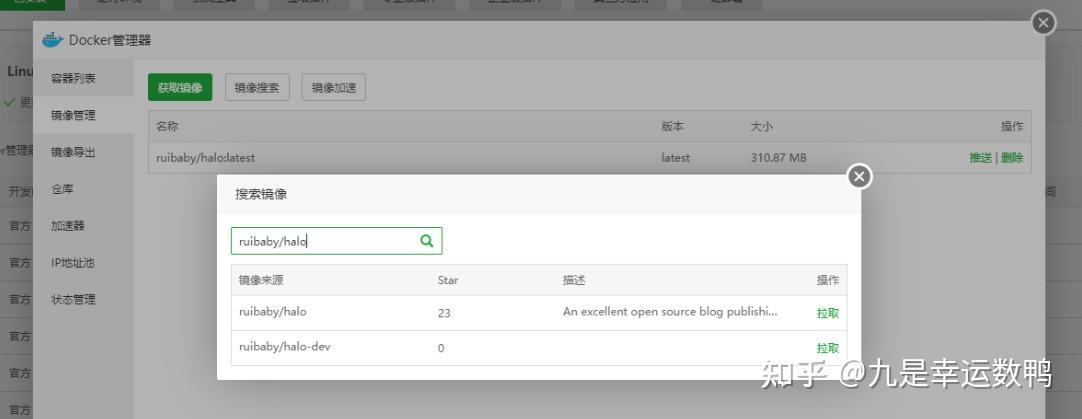
Task: Close the 搜索镜像 search dialog
Action: coord(859,177)
